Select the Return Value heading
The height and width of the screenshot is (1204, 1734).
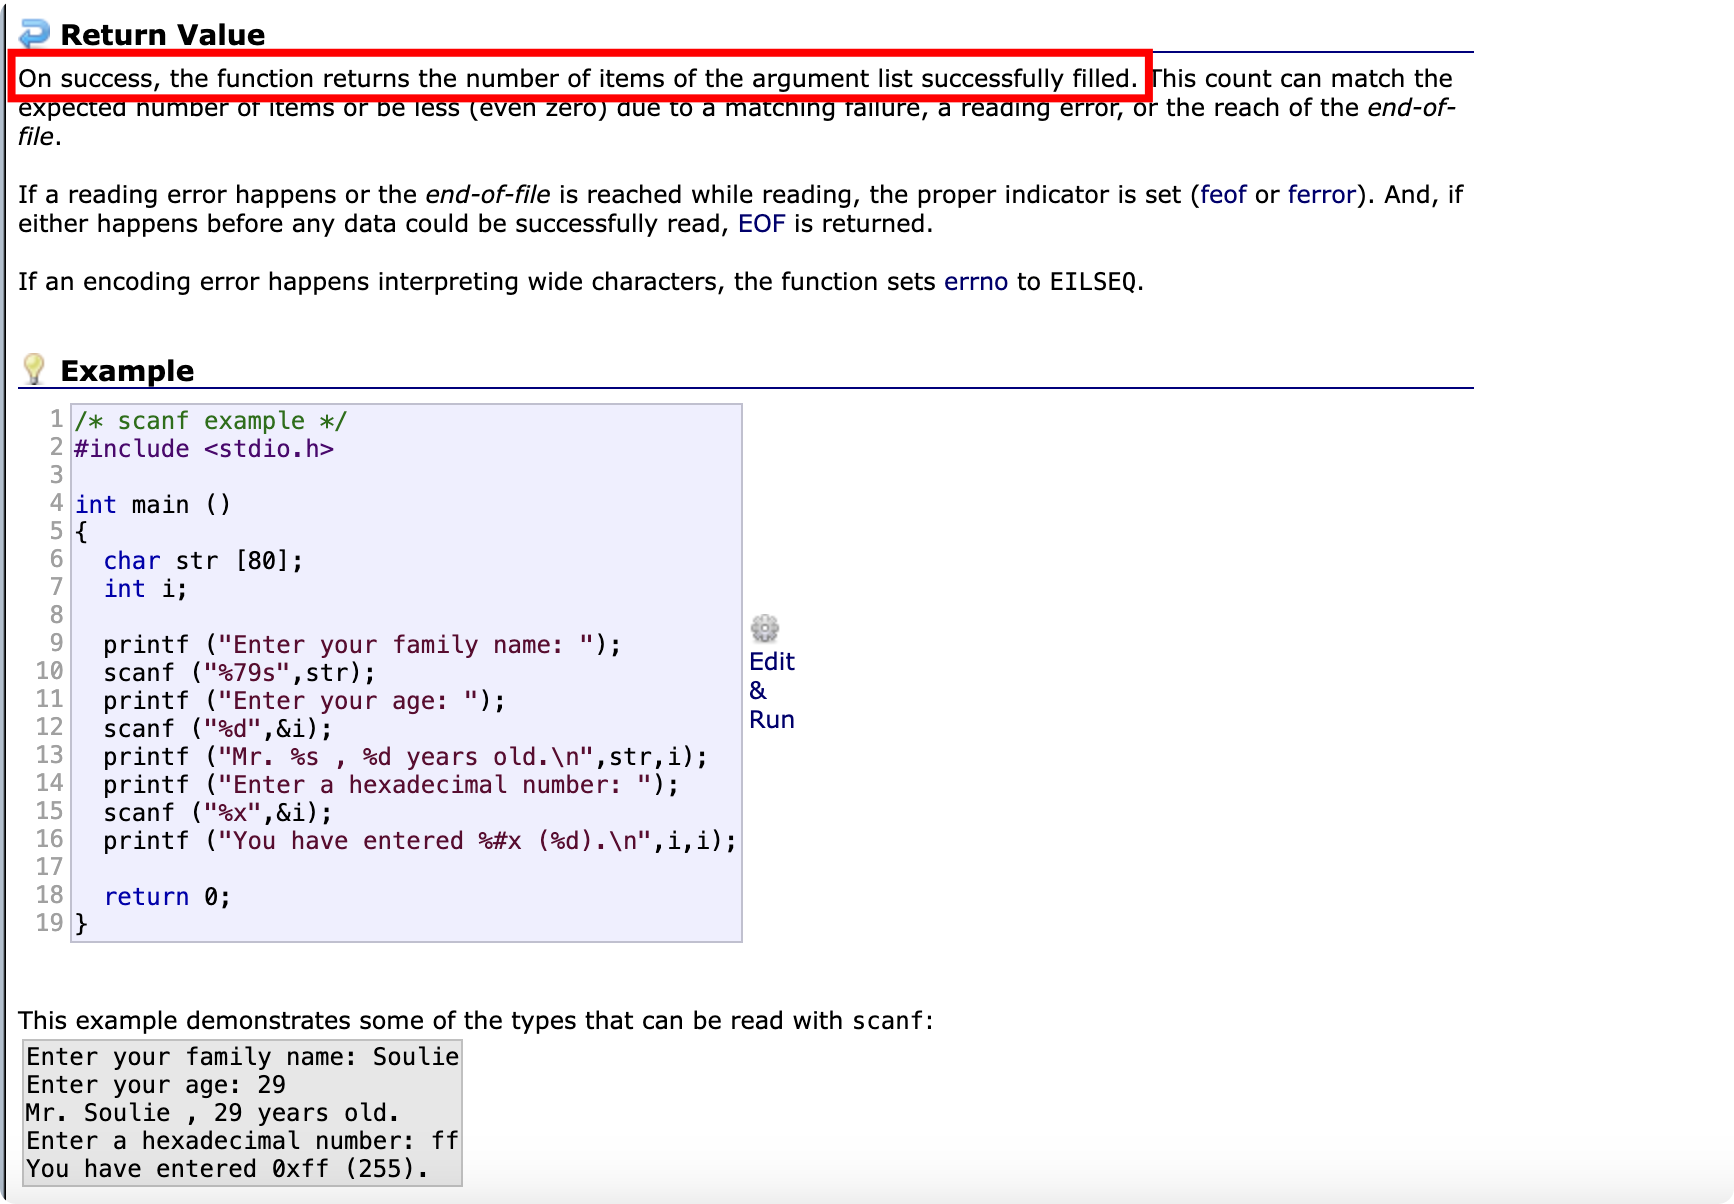(x=163, y=34)
